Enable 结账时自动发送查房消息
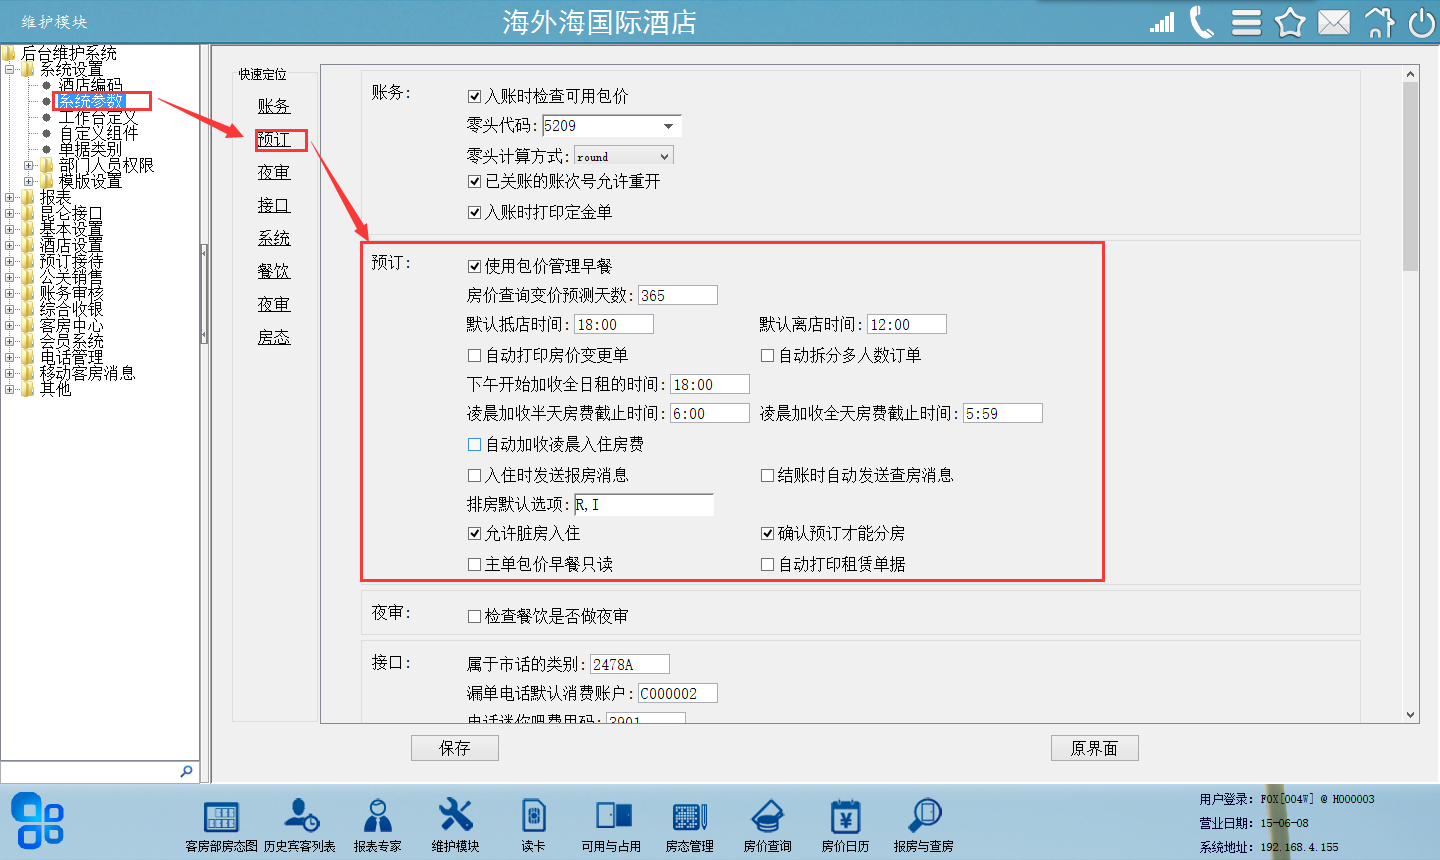1440x860 pixels. pos(768,476)
